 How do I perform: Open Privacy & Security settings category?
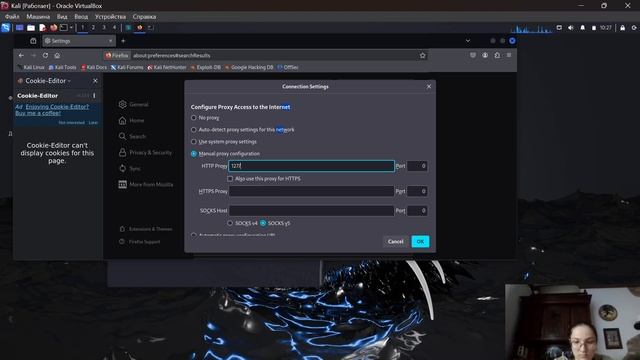(x=145, y=152)
